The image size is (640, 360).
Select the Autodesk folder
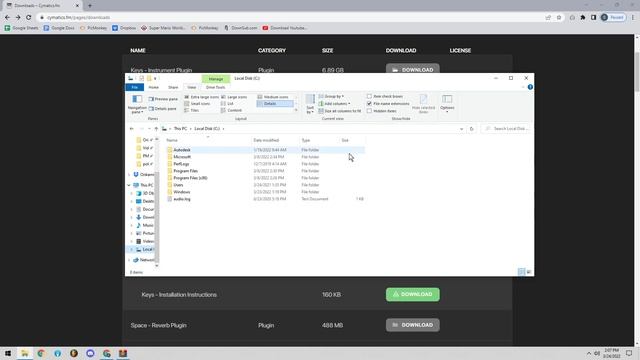[182, 150]
